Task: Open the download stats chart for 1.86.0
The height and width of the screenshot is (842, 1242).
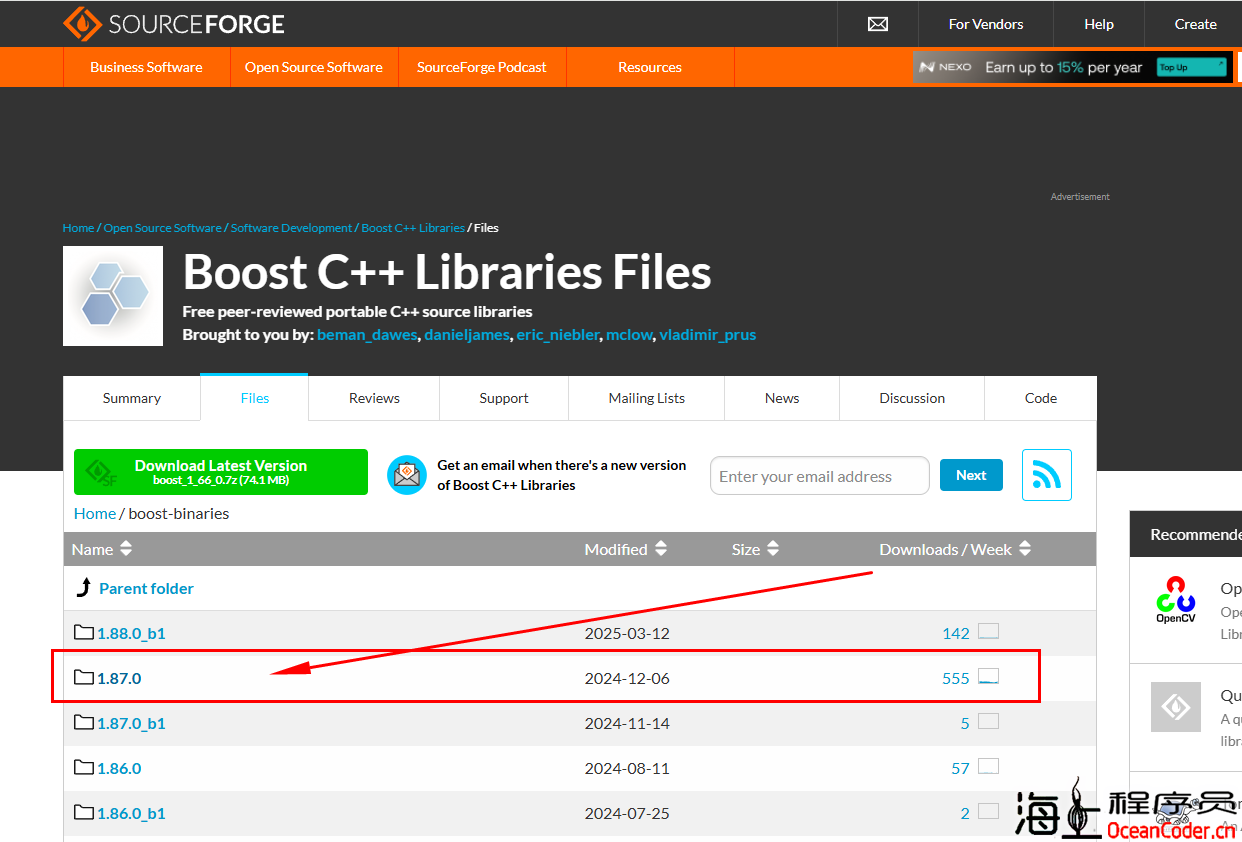Action: [988, 767]
